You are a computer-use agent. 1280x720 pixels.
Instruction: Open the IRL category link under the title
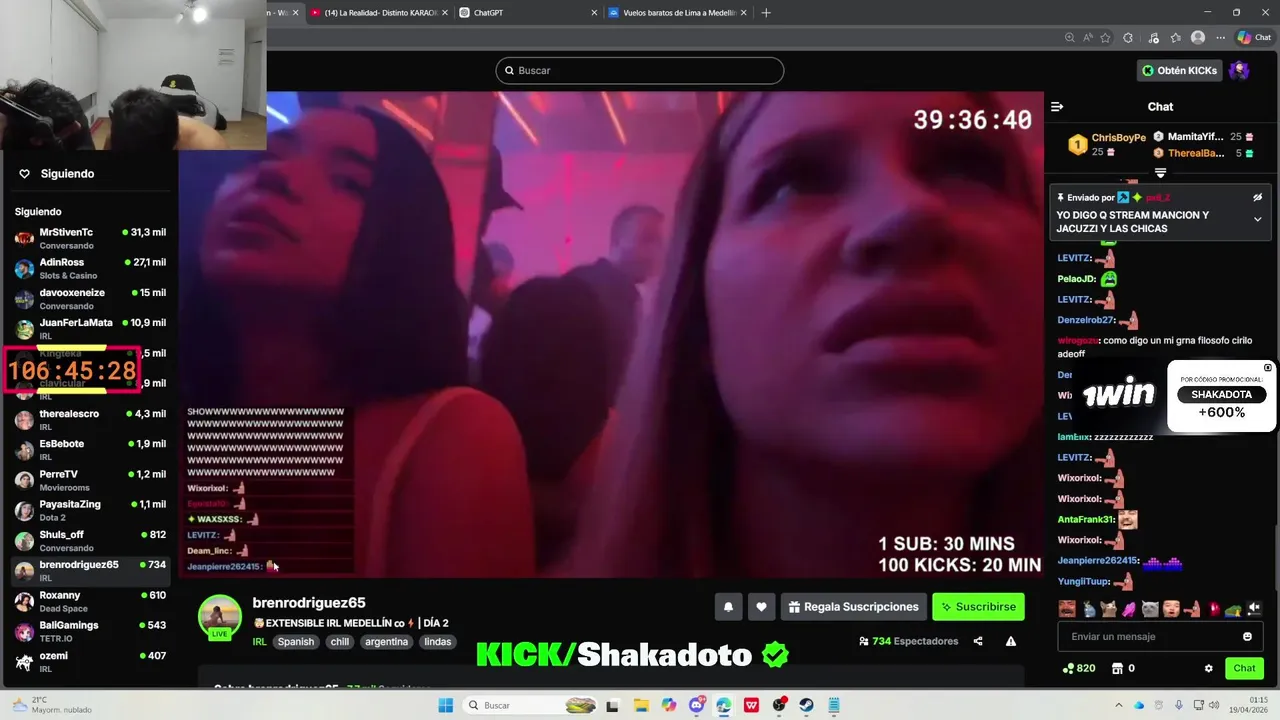click(x=259, y=642)
